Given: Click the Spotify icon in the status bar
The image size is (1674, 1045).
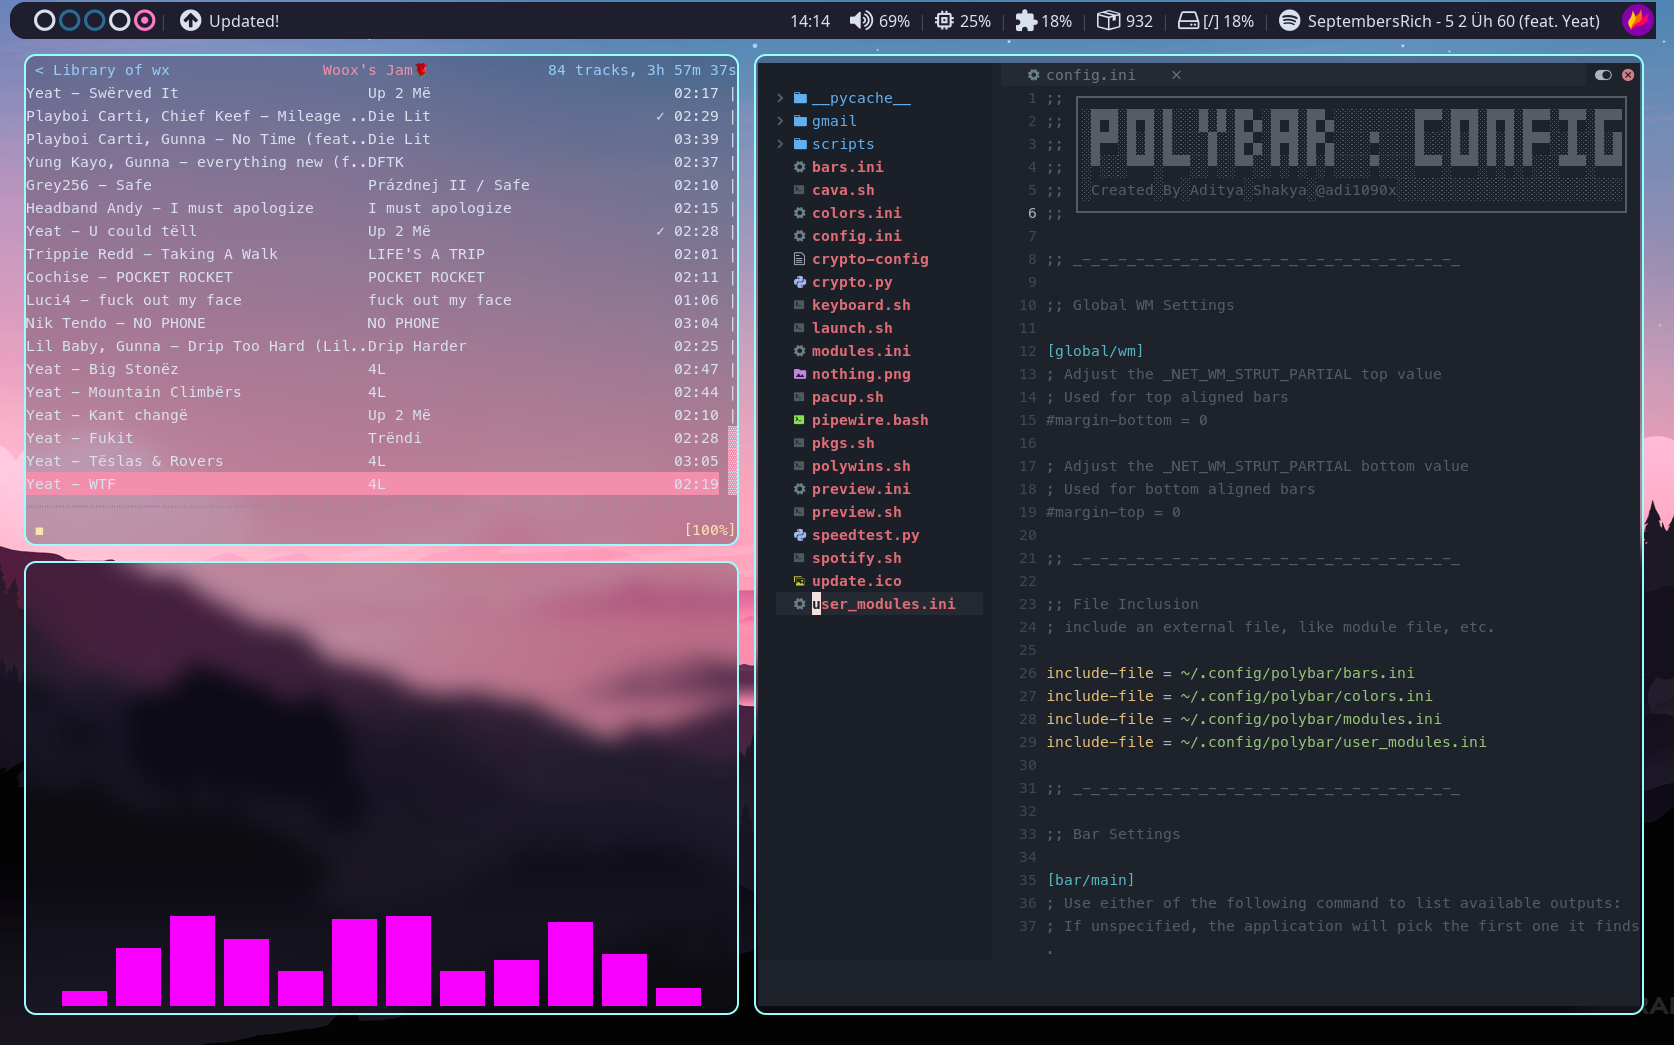Looking at the screenshot, I should click(x=1289, y=20).
